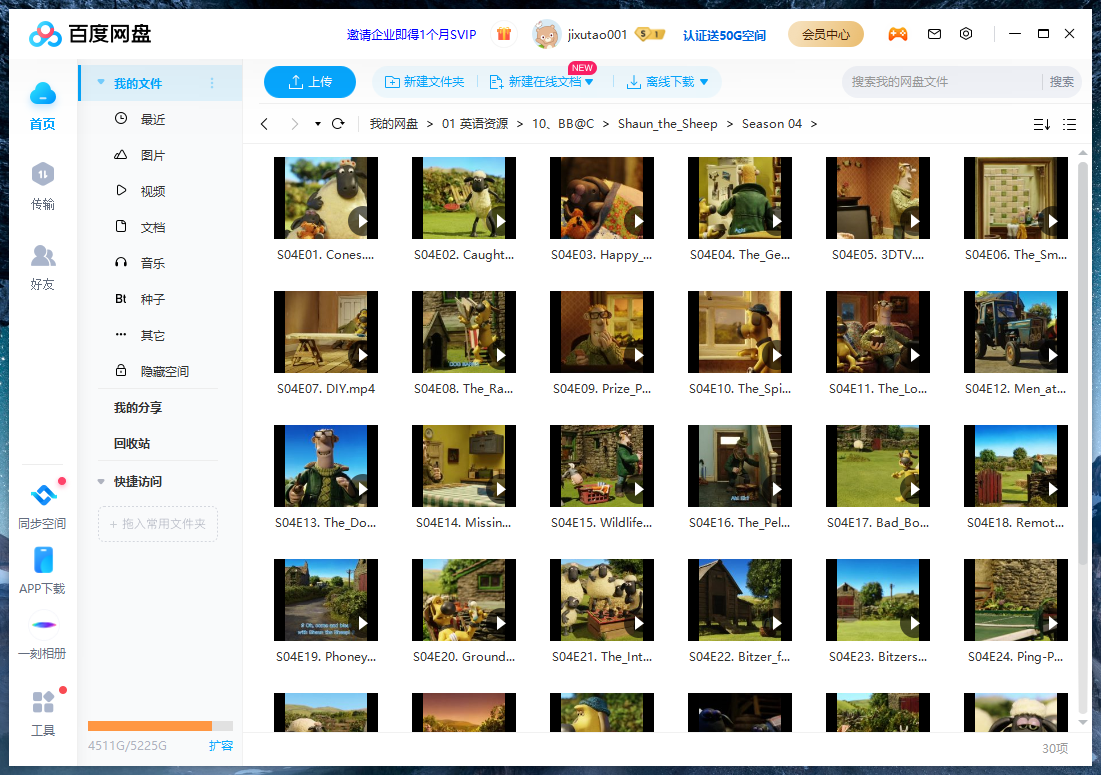
Task: Select S04E07. DIY.mp4 thumbnail
Action: [326, 332]
